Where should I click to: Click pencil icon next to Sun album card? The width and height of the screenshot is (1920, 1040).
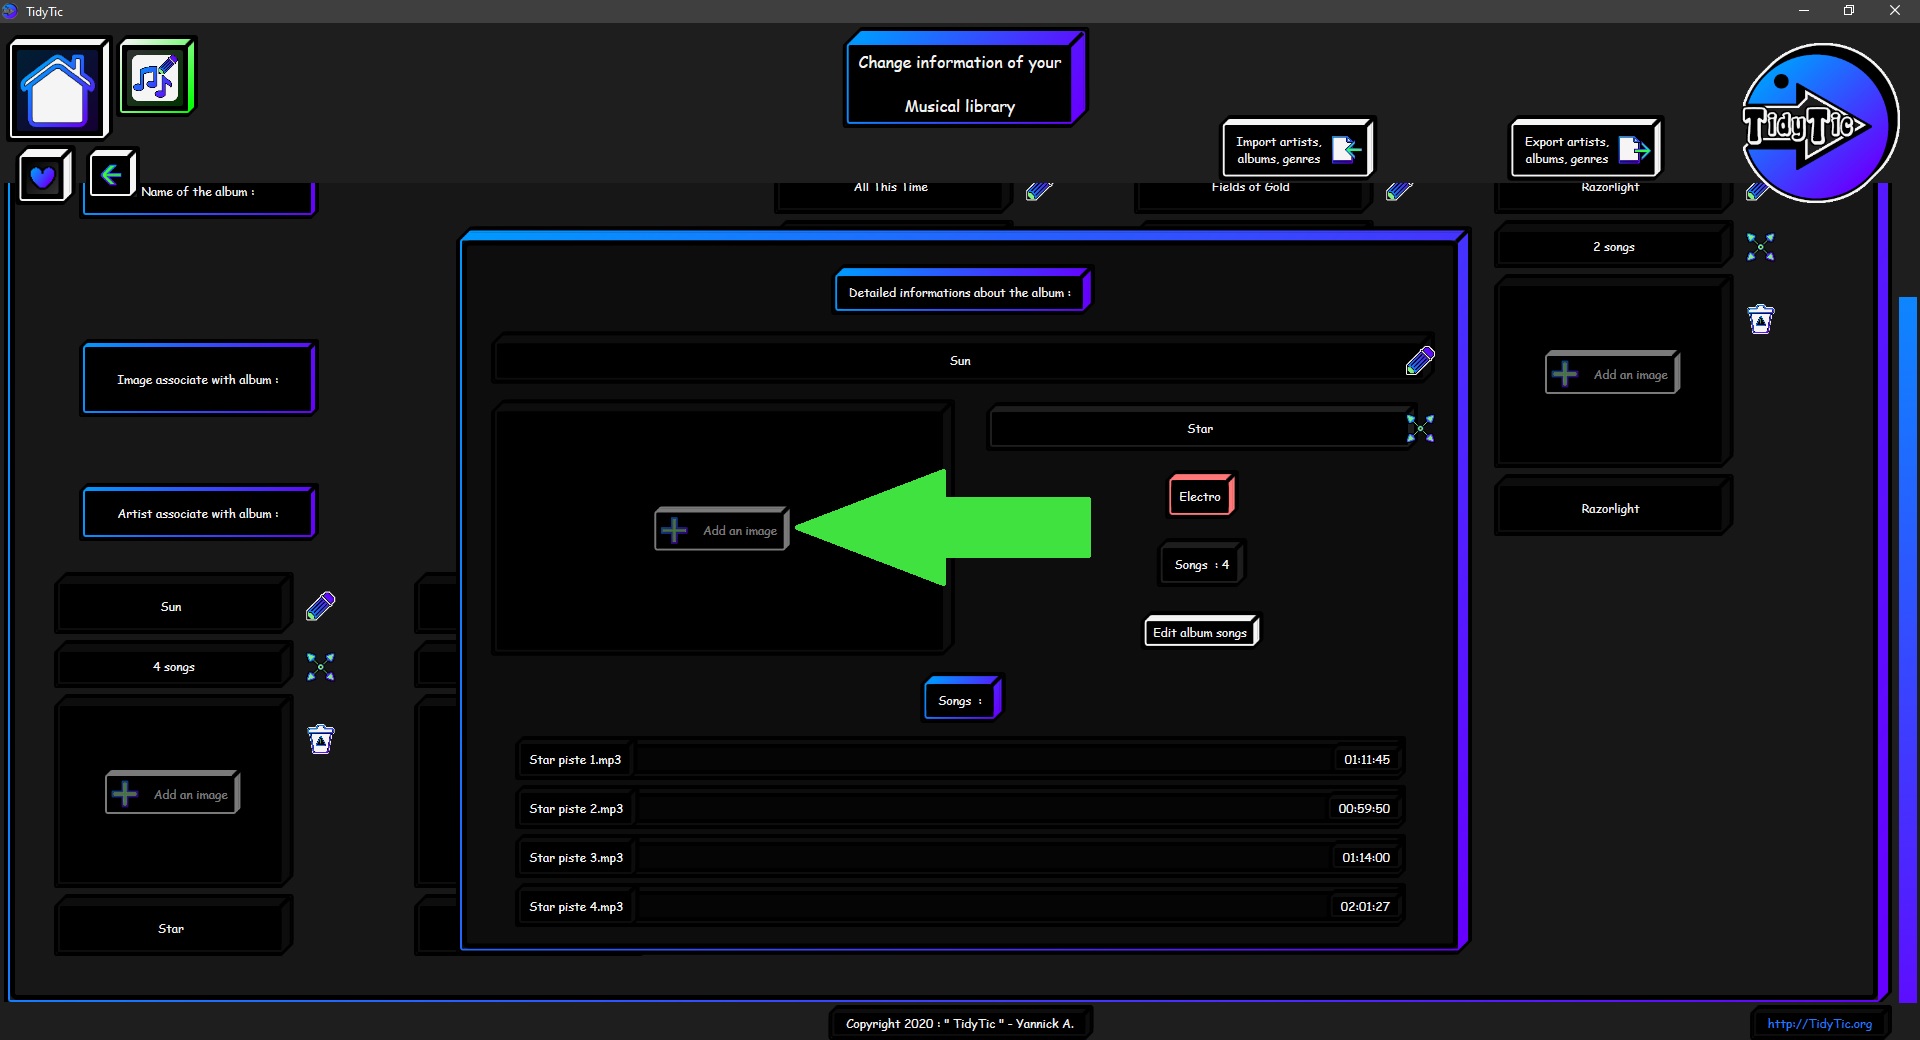(321, 606)
